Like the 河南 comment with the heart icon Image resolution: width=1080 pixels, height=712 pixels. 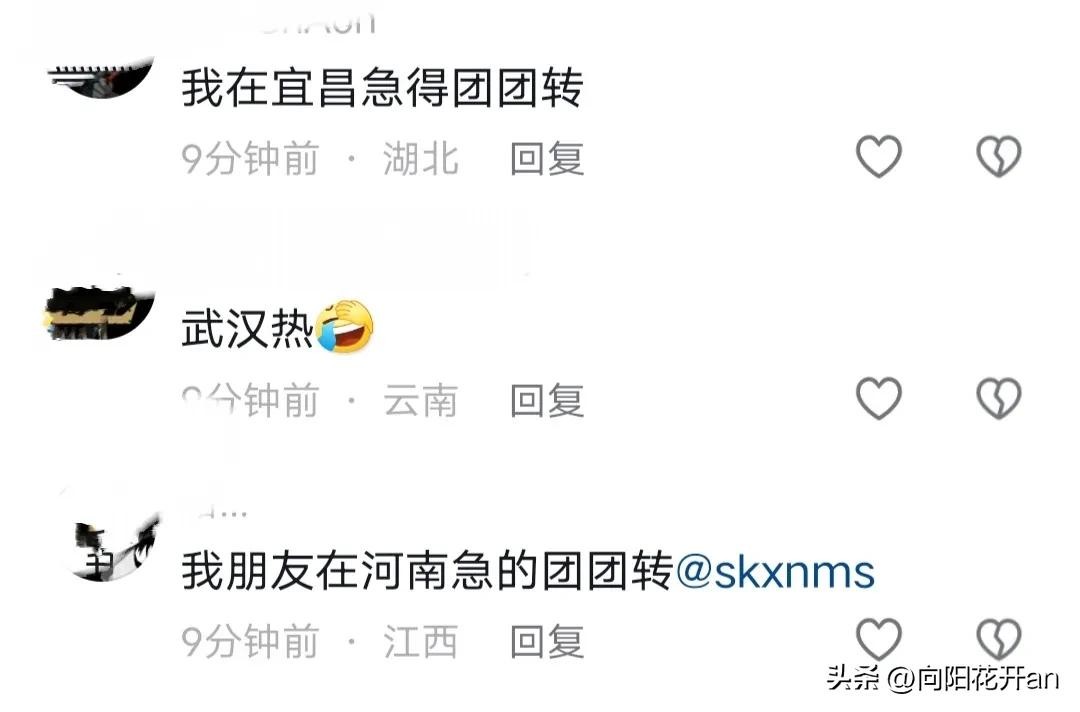click(x=878, y=638)
